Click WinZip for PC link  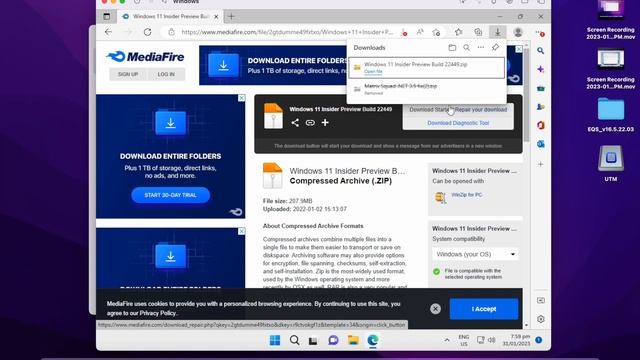pos(467,195)
